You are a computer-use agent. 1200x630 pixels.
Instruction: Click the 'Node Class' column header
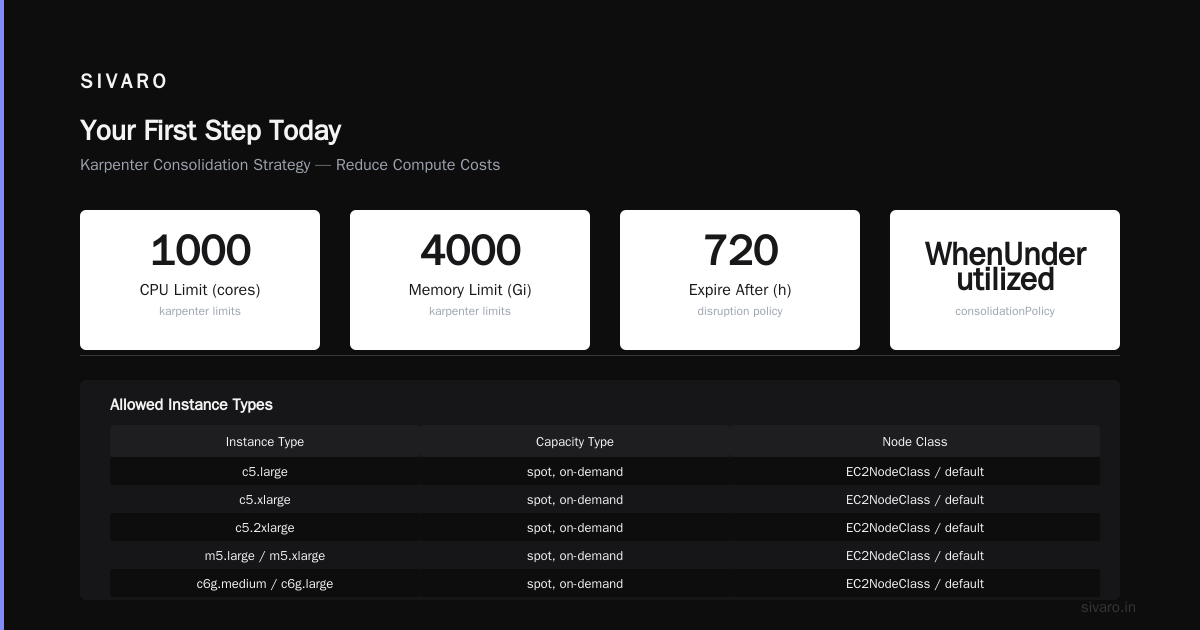(x=915, y=441)
